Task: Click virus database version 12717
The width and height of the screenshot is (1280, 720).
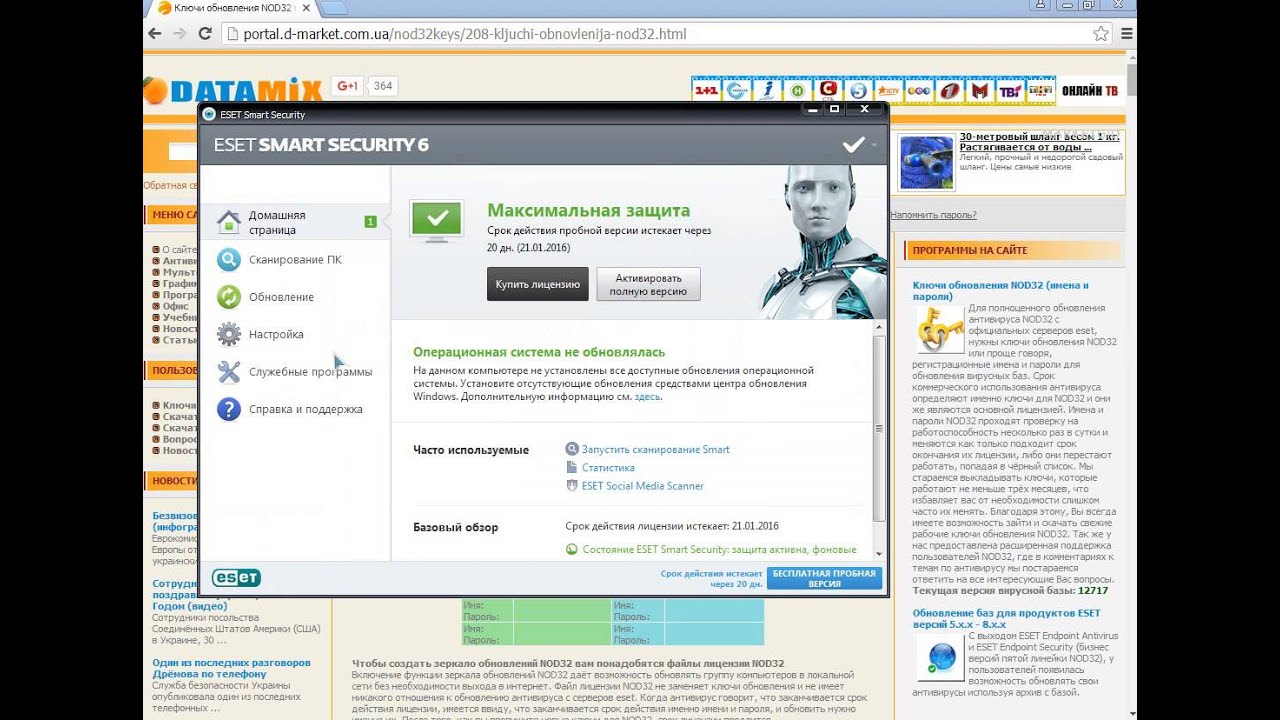Action: [x=1093, y=591]
